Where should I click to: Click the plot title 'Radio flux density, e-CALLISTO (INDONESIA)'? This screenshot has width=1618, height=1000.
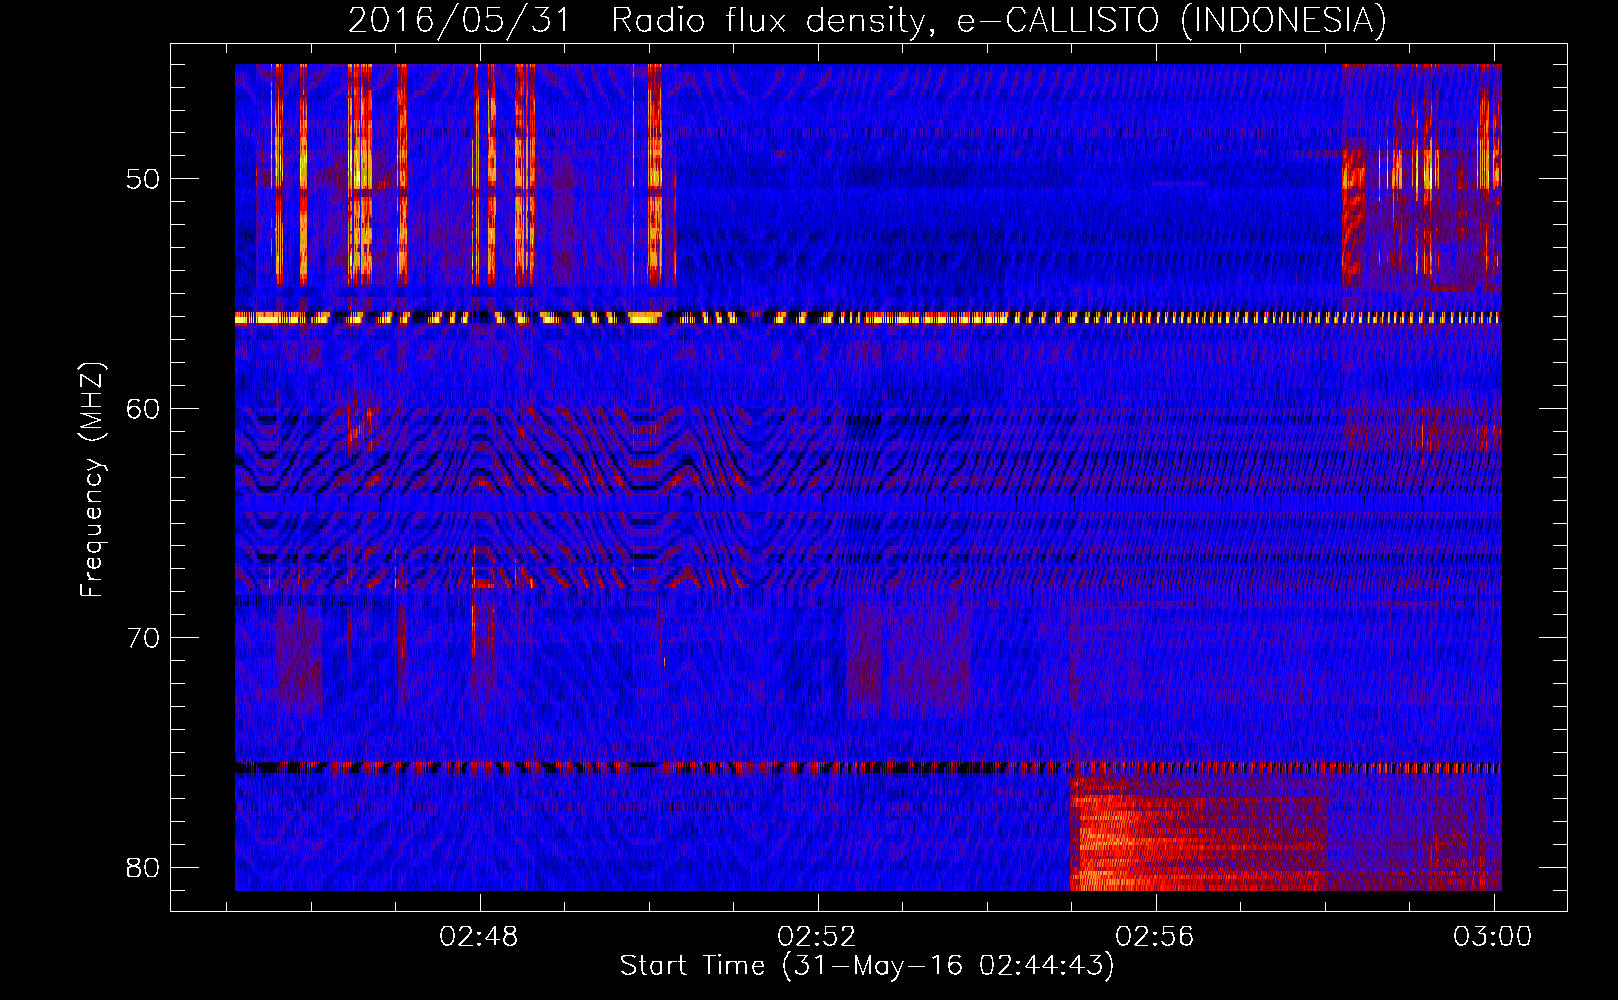point(999,21)
